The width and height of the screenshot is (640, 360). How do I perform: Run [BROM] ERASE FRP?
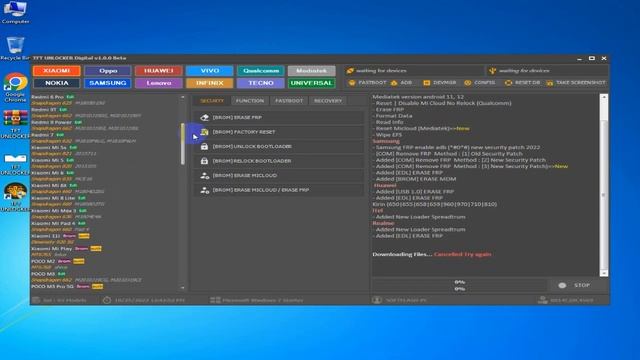point(278,118)
